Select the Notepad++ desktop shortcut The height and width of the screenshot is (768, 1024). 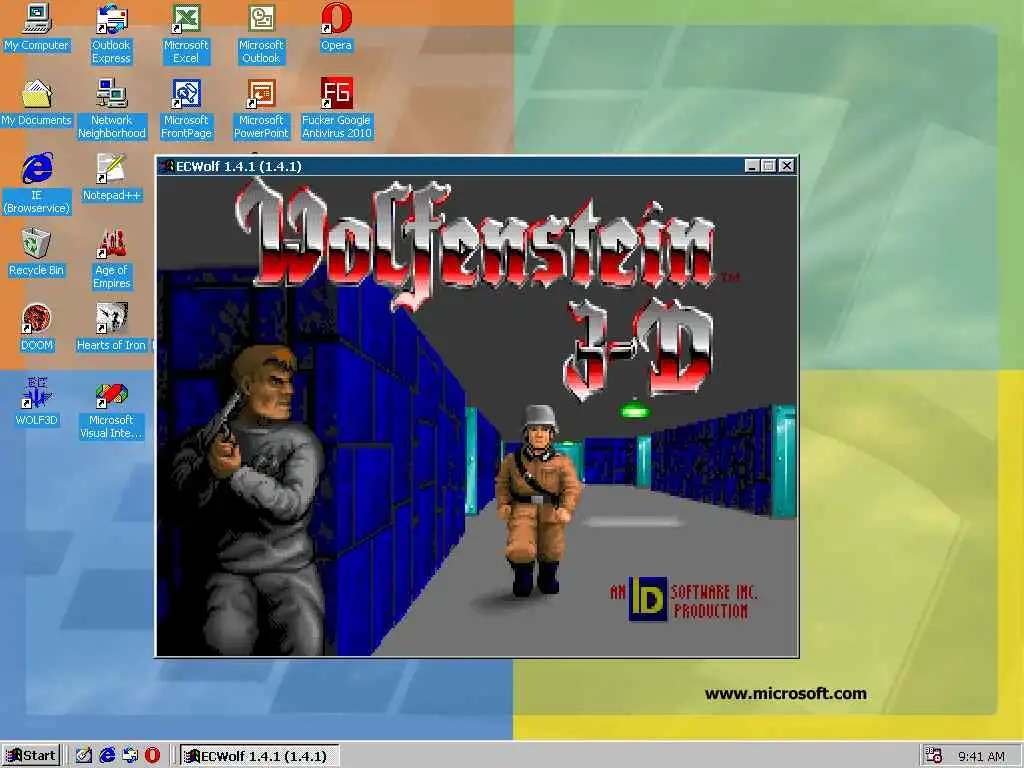point(112,178)
